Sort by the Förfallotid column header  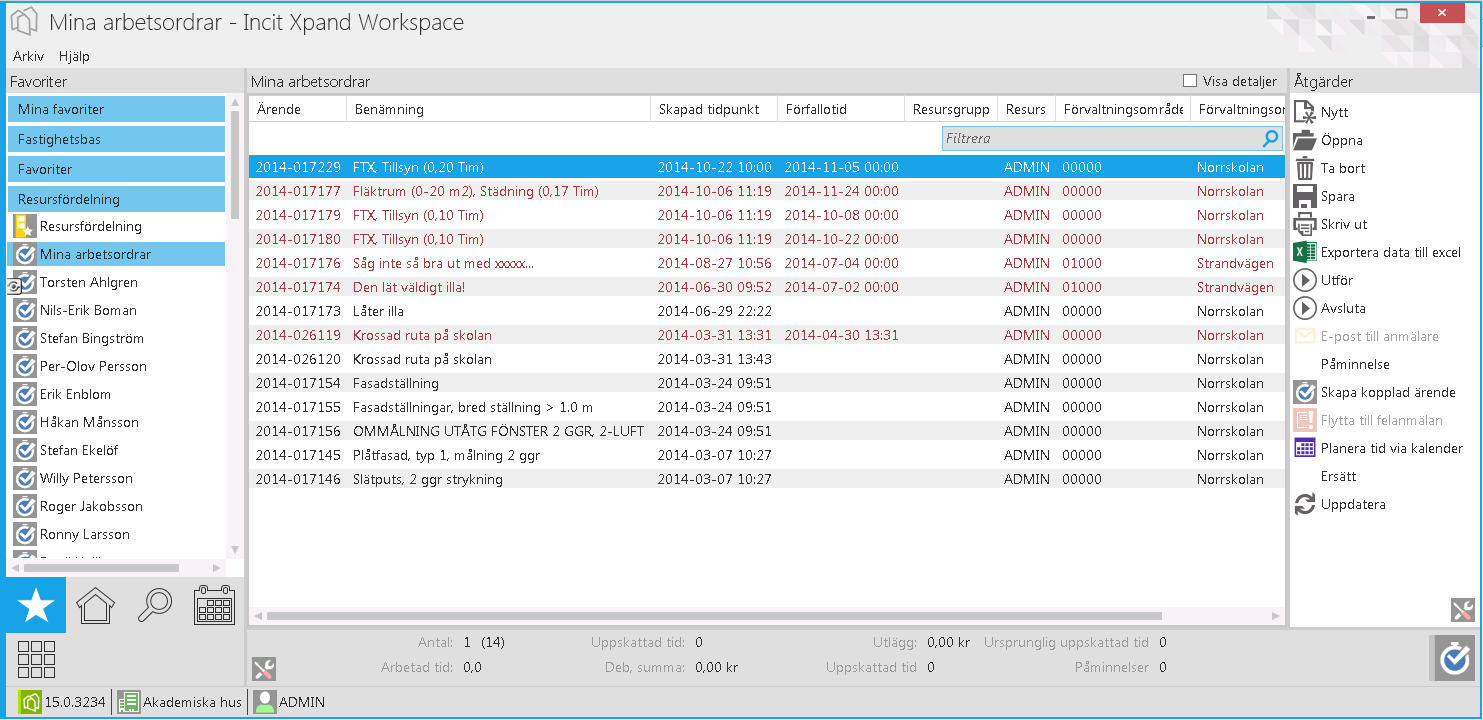841,109
